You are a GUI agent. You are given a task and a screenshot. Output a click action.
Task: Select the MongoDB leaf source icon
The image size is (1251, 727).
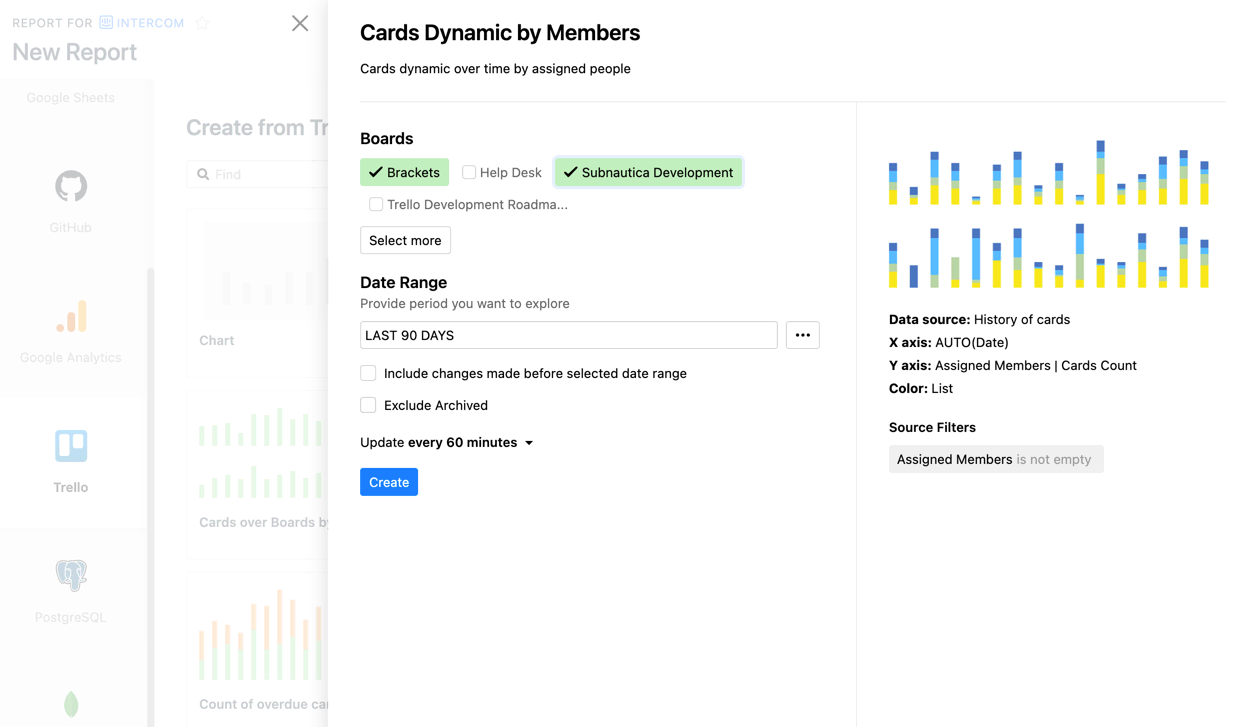71,704
